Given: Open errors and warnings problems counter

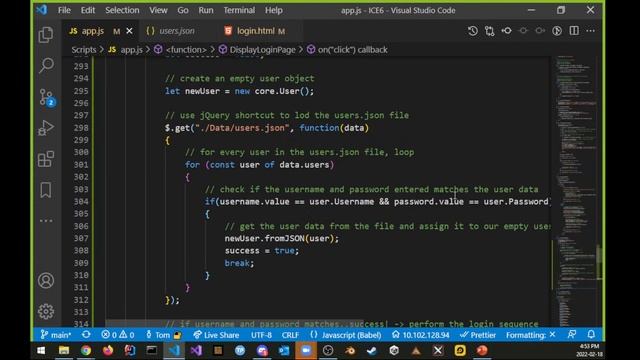Looking at the screenshot, I should coord(118,335).
